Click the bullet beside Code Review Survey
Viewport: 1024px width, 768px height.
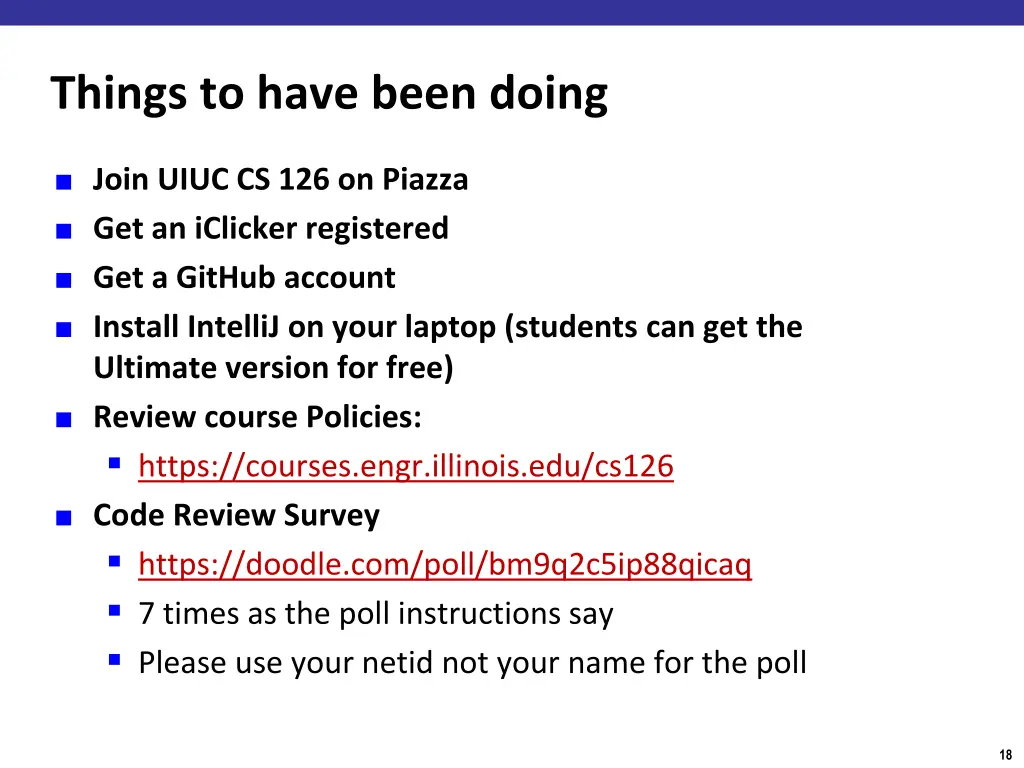point(63,518)
